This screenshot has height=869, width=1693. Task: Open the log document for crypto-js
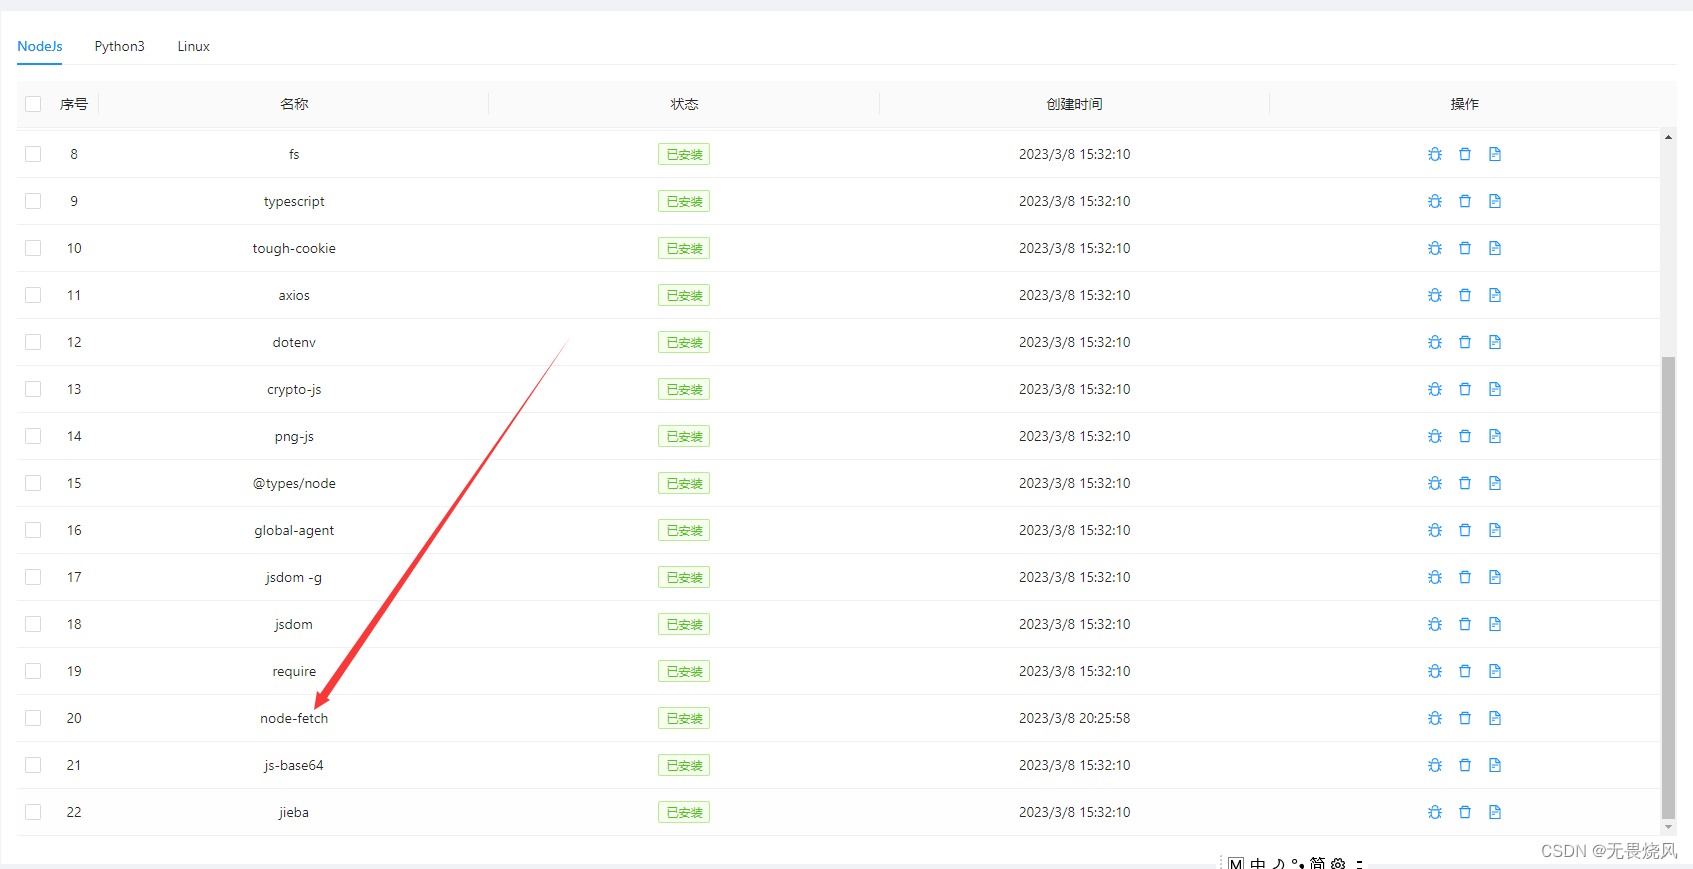point(1495,389)
